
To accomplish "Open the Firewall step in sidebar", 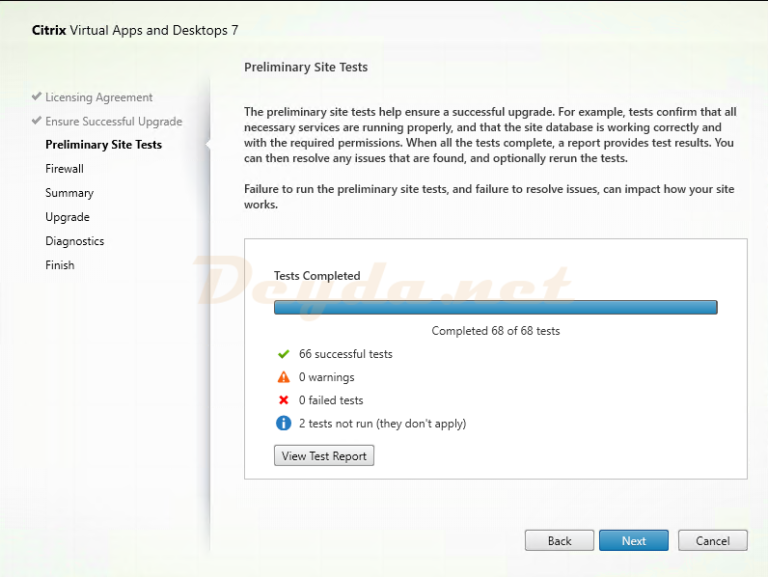I will [x=64, y=169].
